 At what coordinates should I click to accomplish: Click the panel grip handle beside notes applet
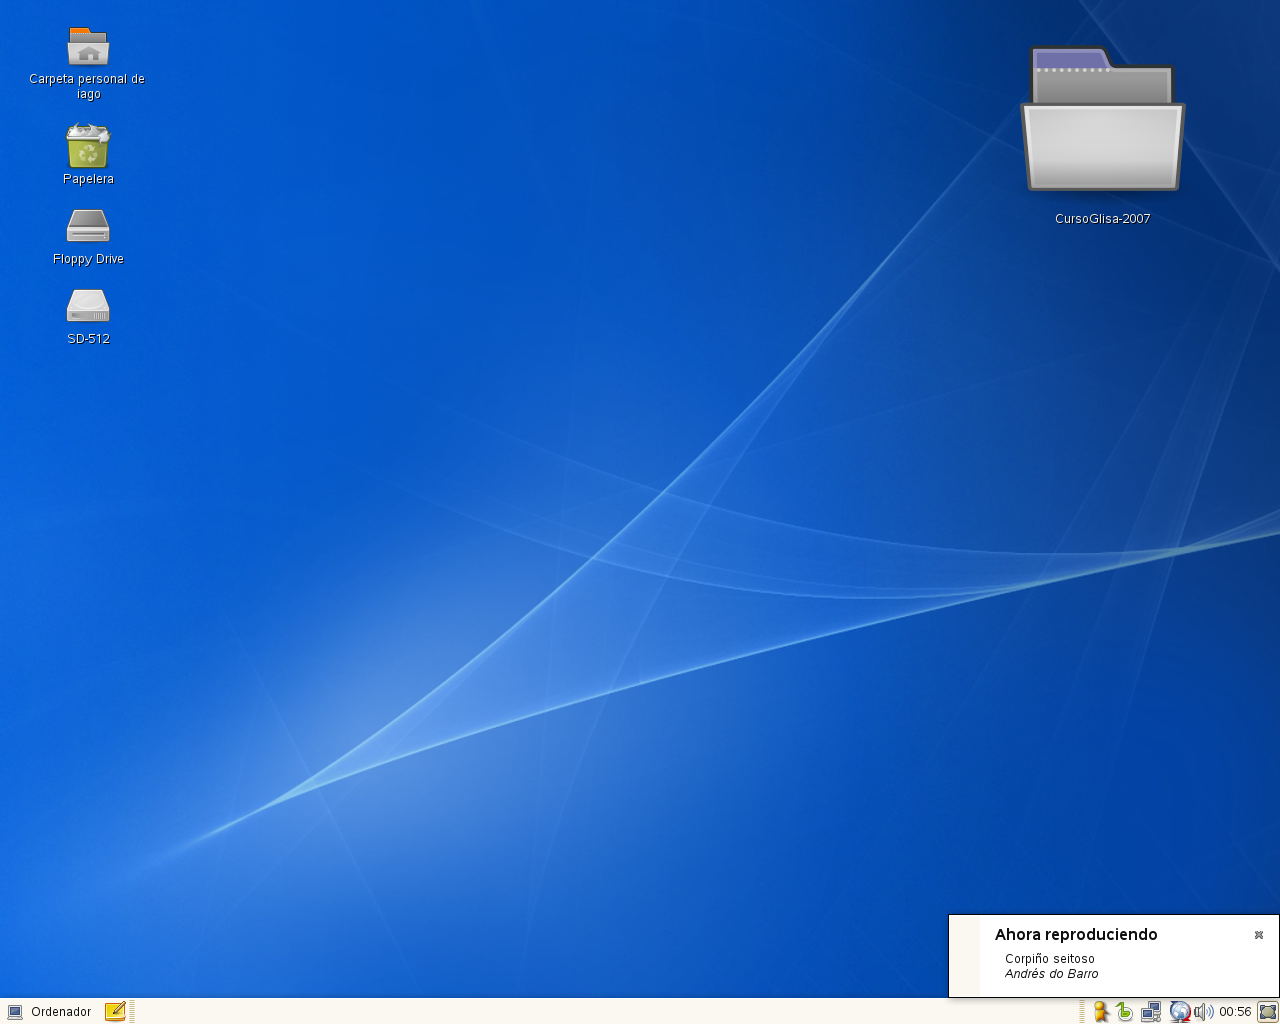[x=132, y=1012]
